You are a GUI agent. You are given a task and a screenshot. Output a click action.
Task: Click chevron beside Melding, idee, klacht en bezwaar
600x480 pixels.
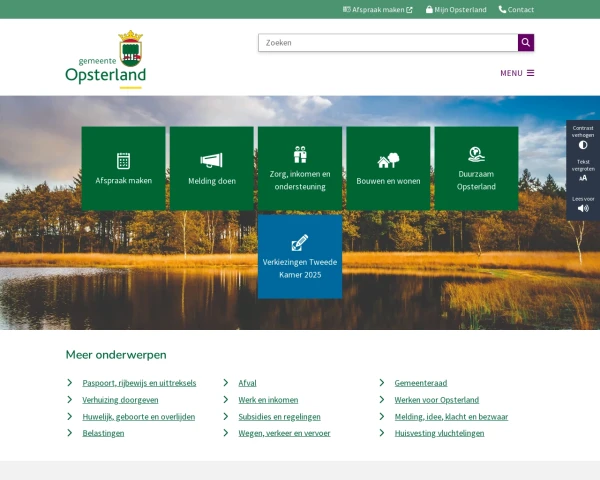point(382,416)
